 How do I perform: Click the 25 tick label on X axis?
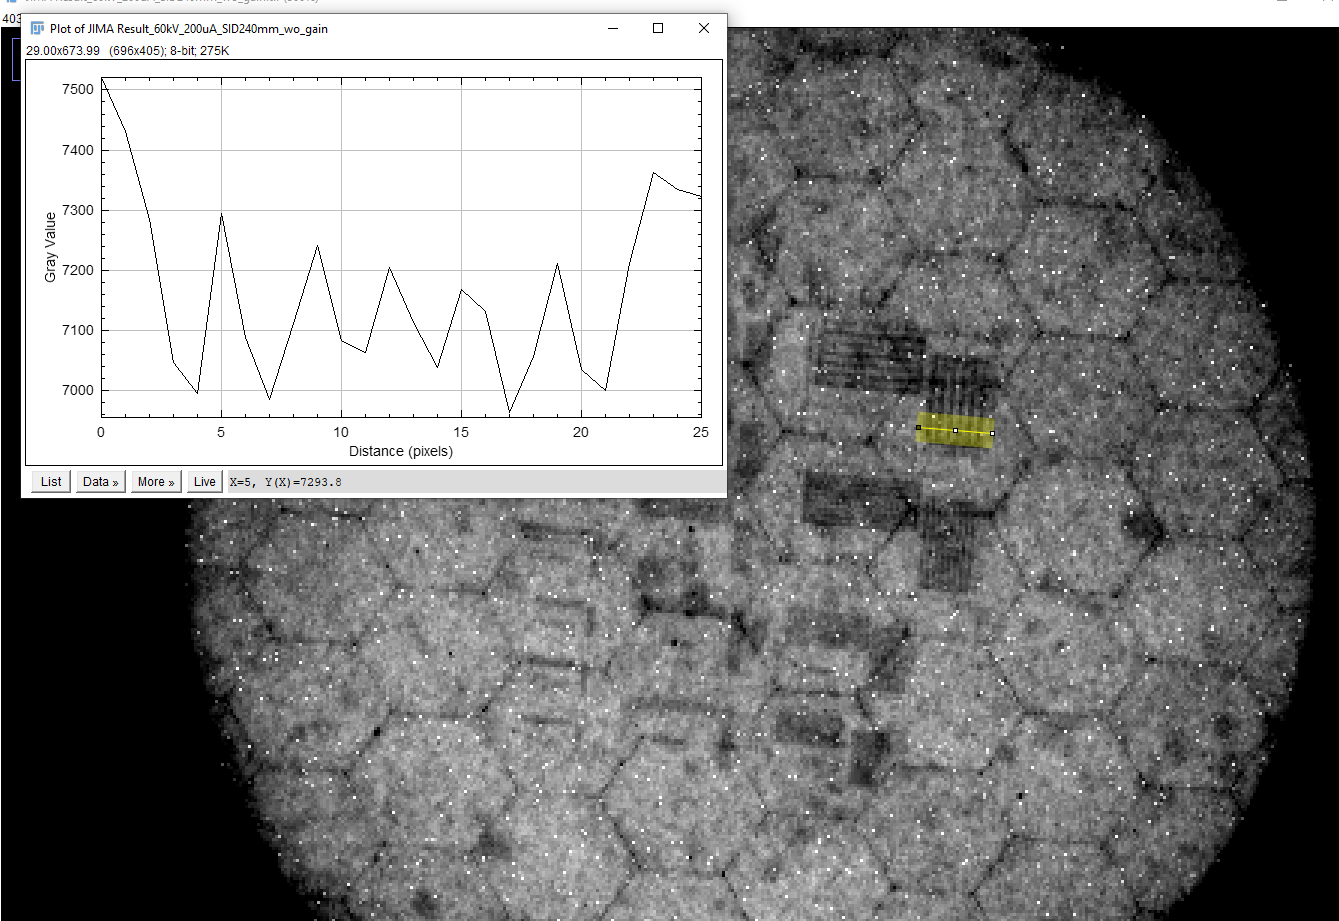point(700,432)
